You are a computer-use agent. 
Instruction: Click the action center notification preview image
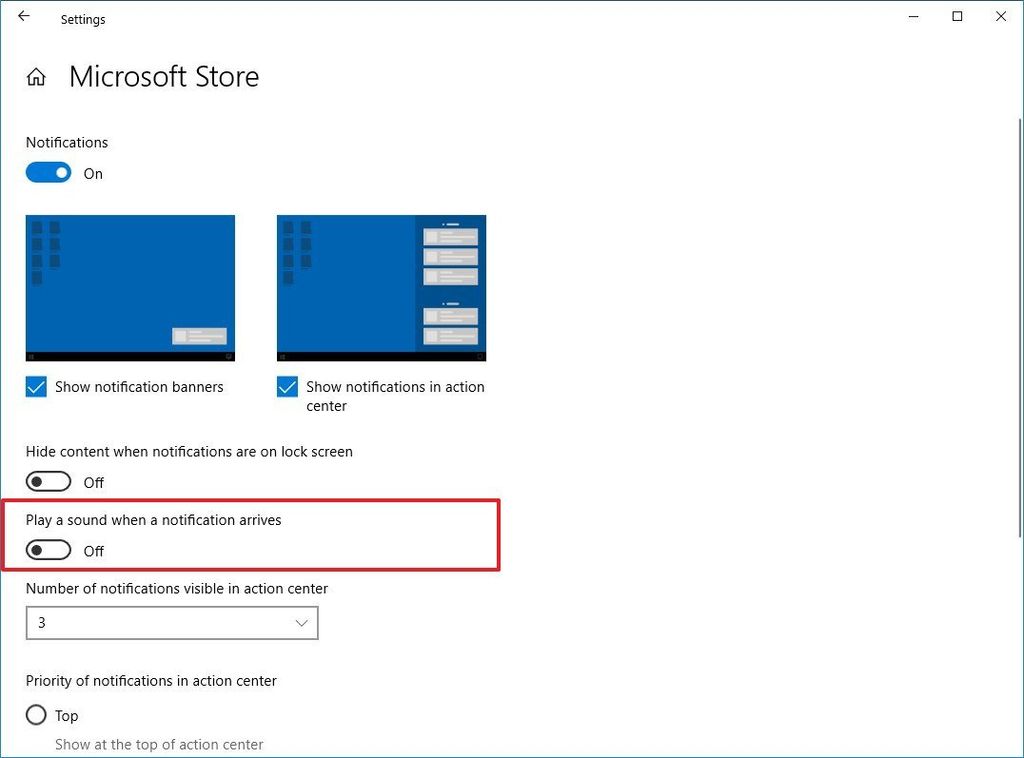(x=381, y=287)
